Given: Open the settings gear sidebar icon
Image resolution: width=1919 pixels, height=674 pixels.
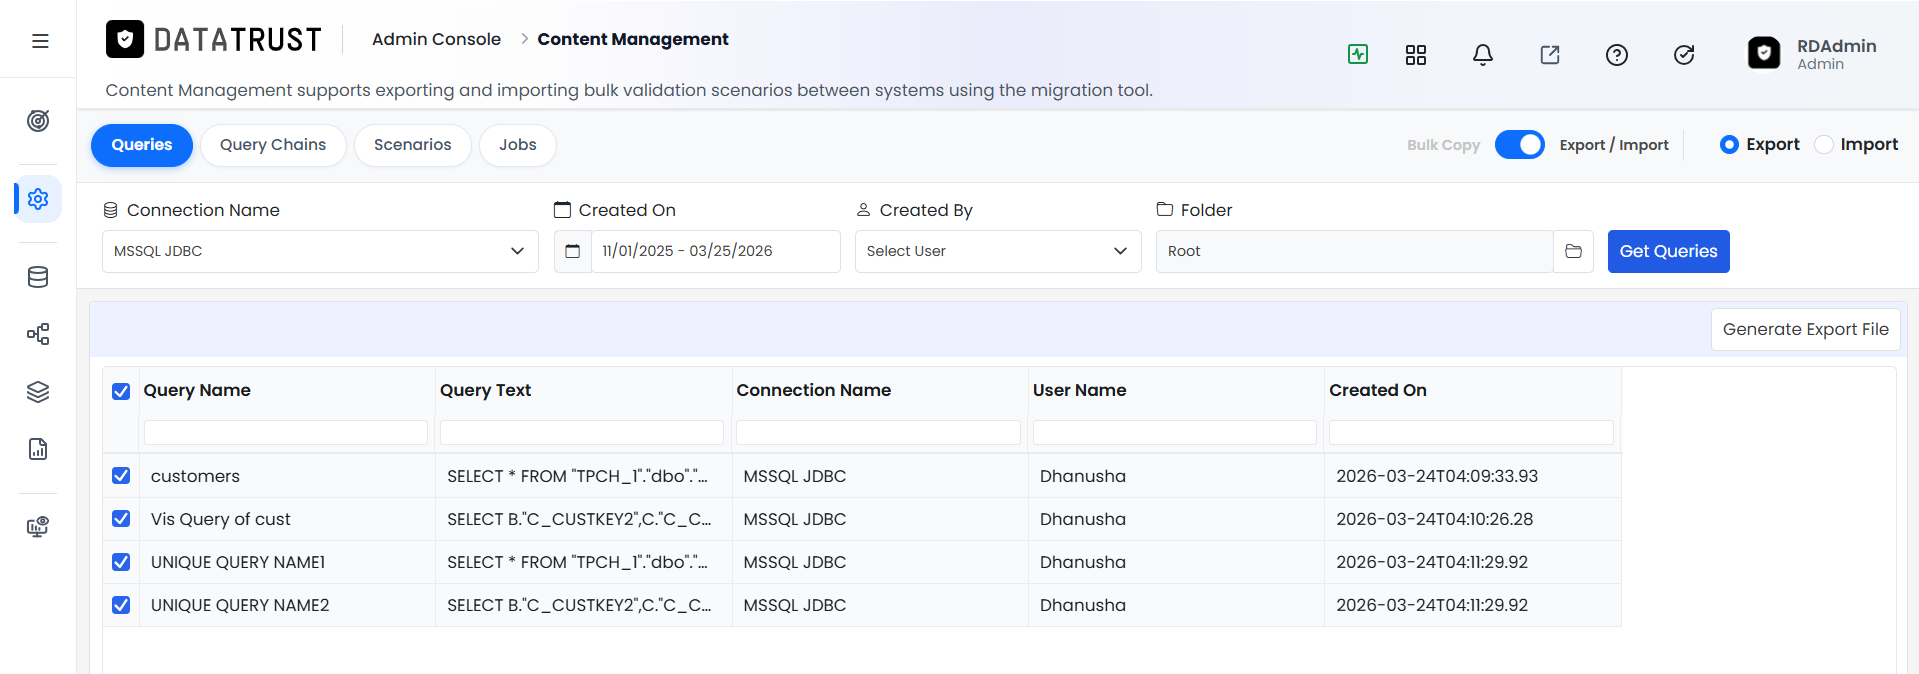Looking at the screenshot, I should tap(38, 199).
